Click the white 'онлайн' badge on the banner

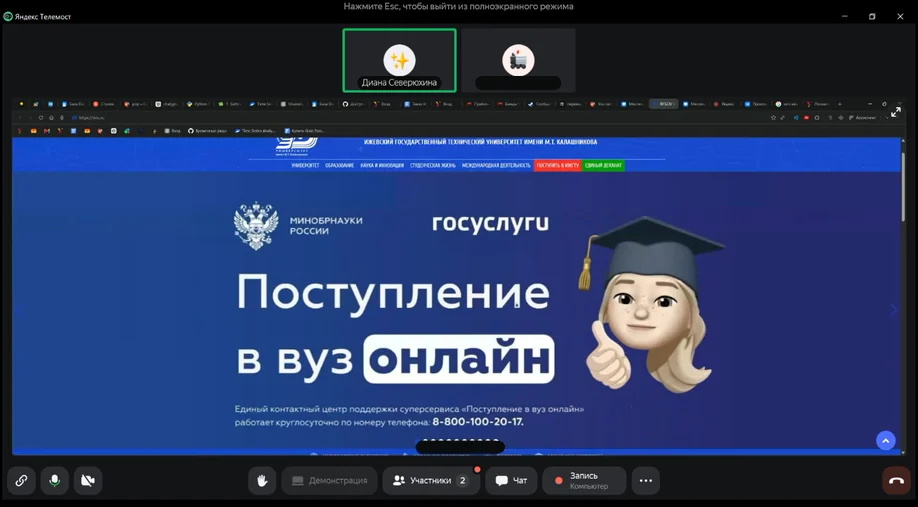[x=458, y=359]
